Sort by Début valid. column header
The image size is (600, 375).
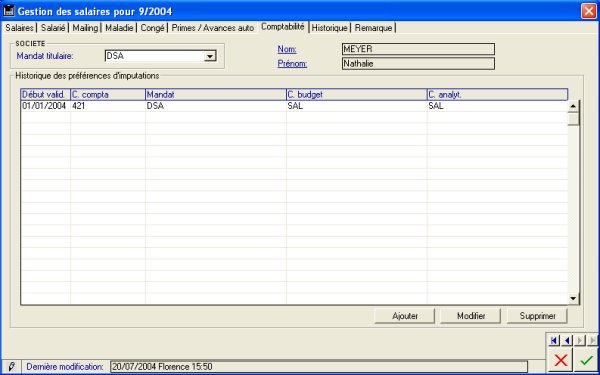tap(46, 95)
